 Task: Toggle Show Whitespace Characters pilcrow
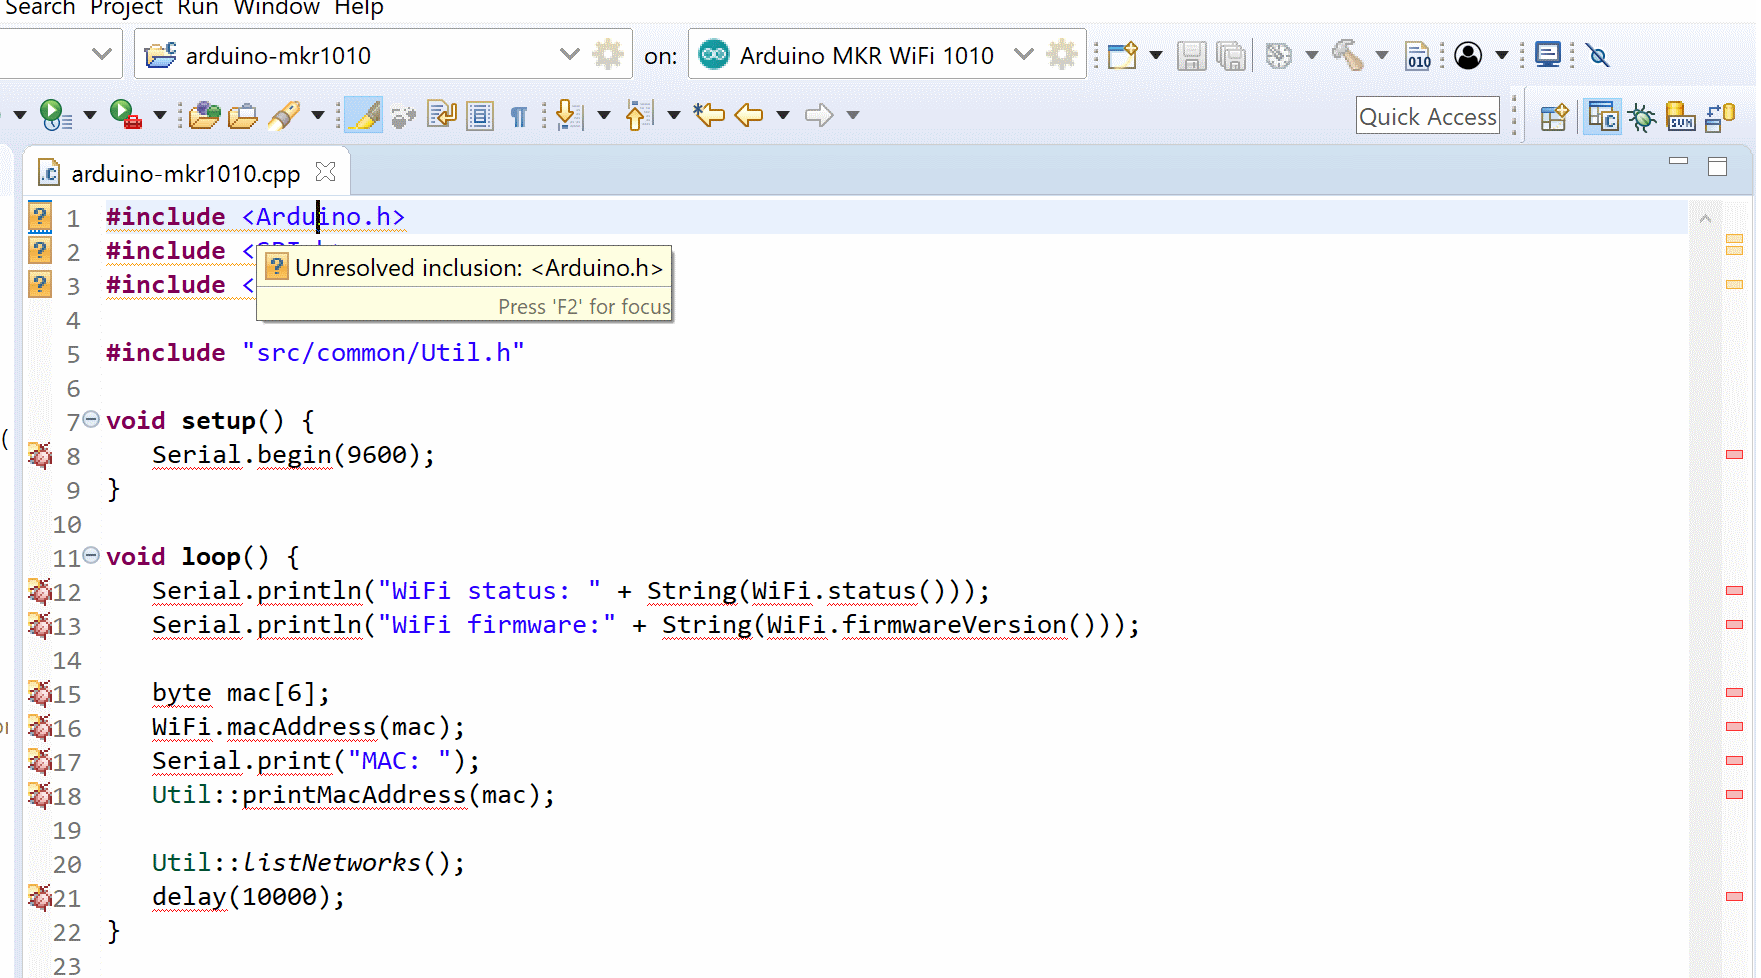click(x=518, y=116)
